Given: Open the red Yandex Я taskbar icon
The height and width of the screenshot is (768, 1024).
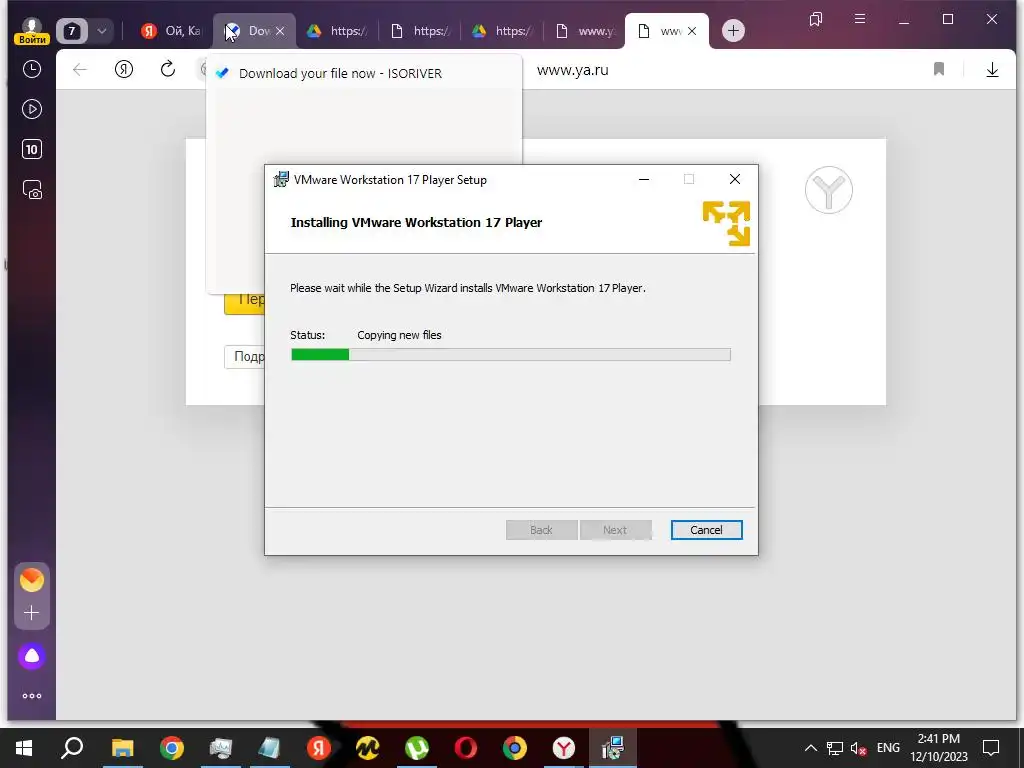Looking at the screenshot, I should 319,748.
